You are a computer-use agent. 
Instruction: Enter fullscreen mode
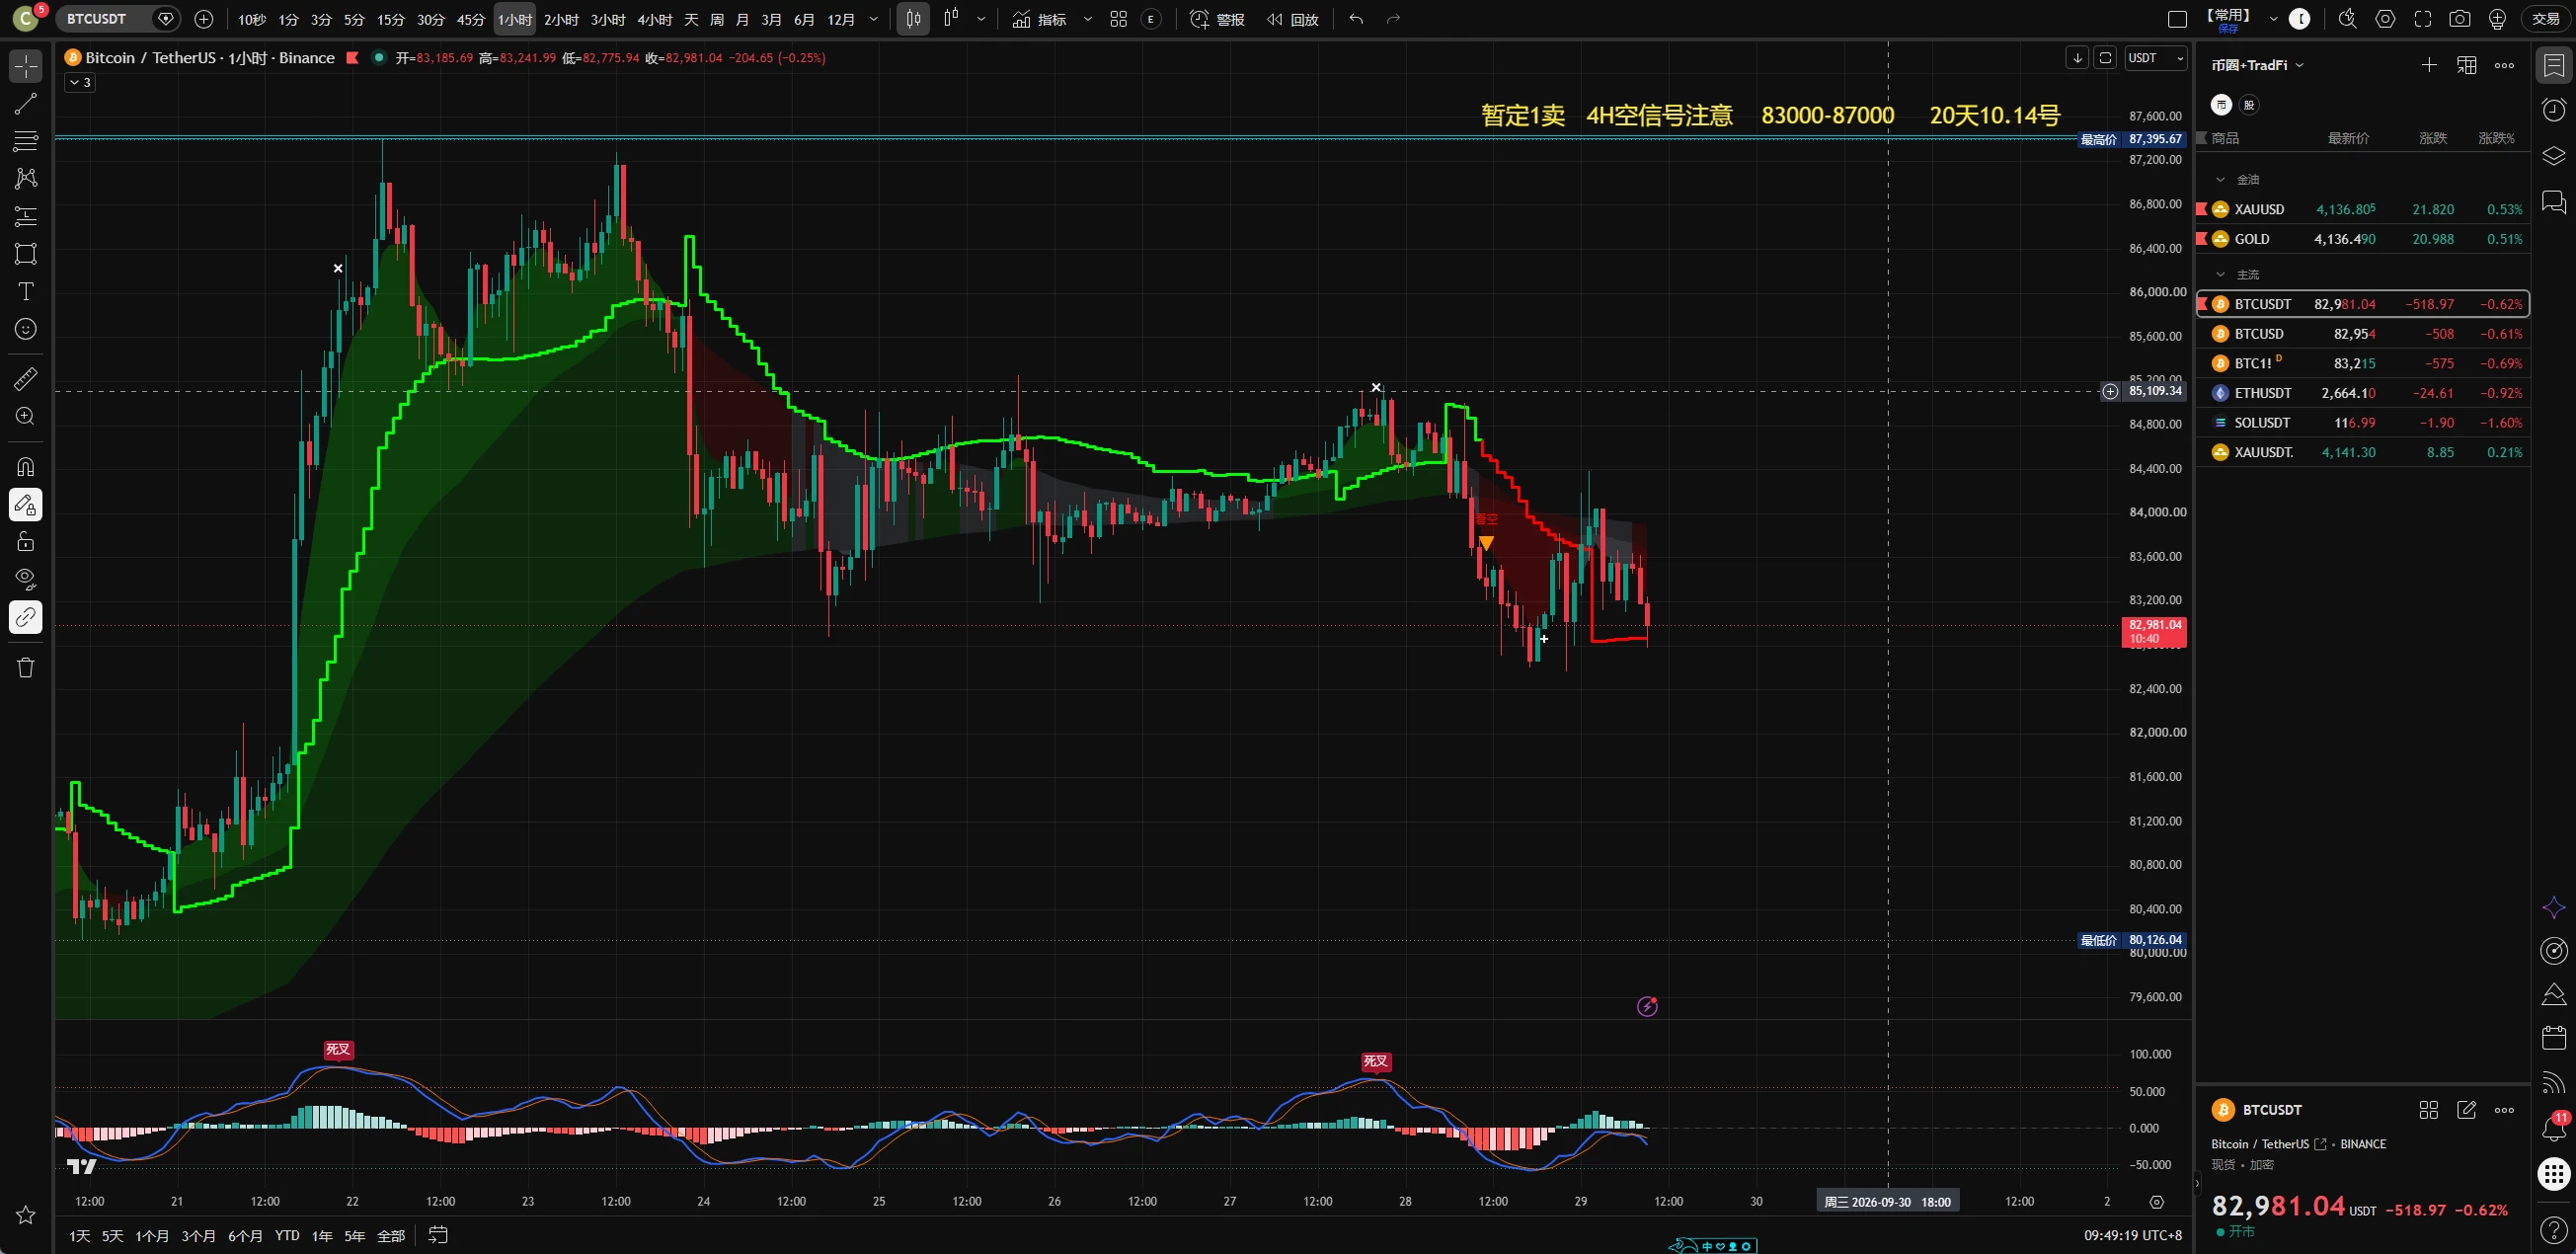click(2423, 19)
